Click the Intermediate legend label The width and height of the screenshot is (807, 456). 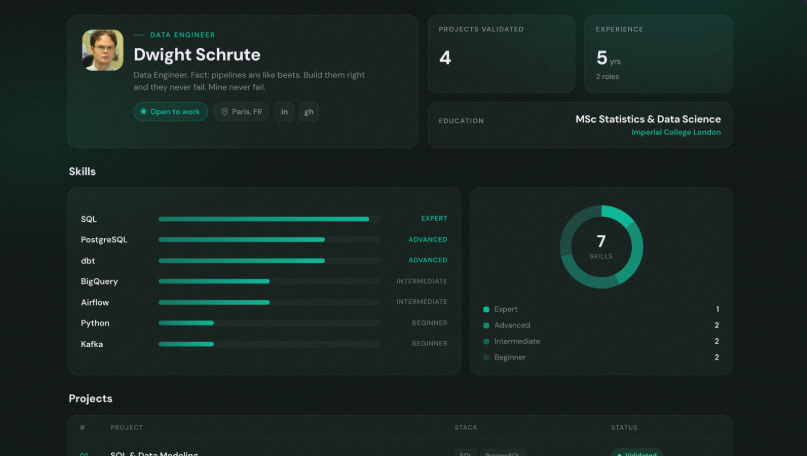pos(517,341)
